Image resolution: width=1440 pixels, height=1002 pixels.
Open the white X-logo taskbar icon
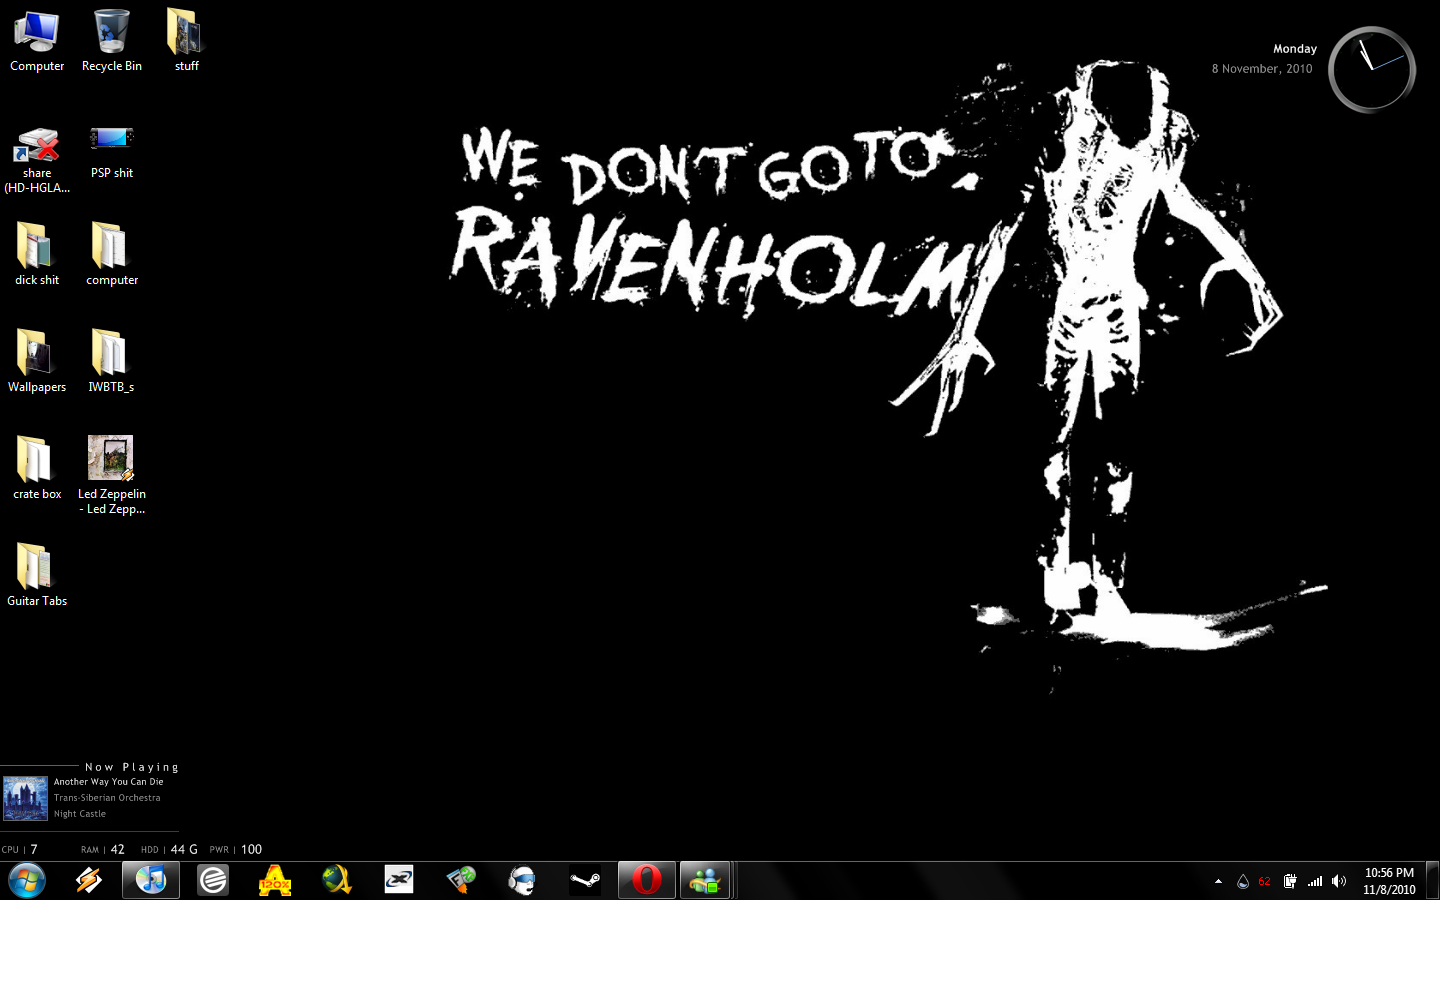399,880
